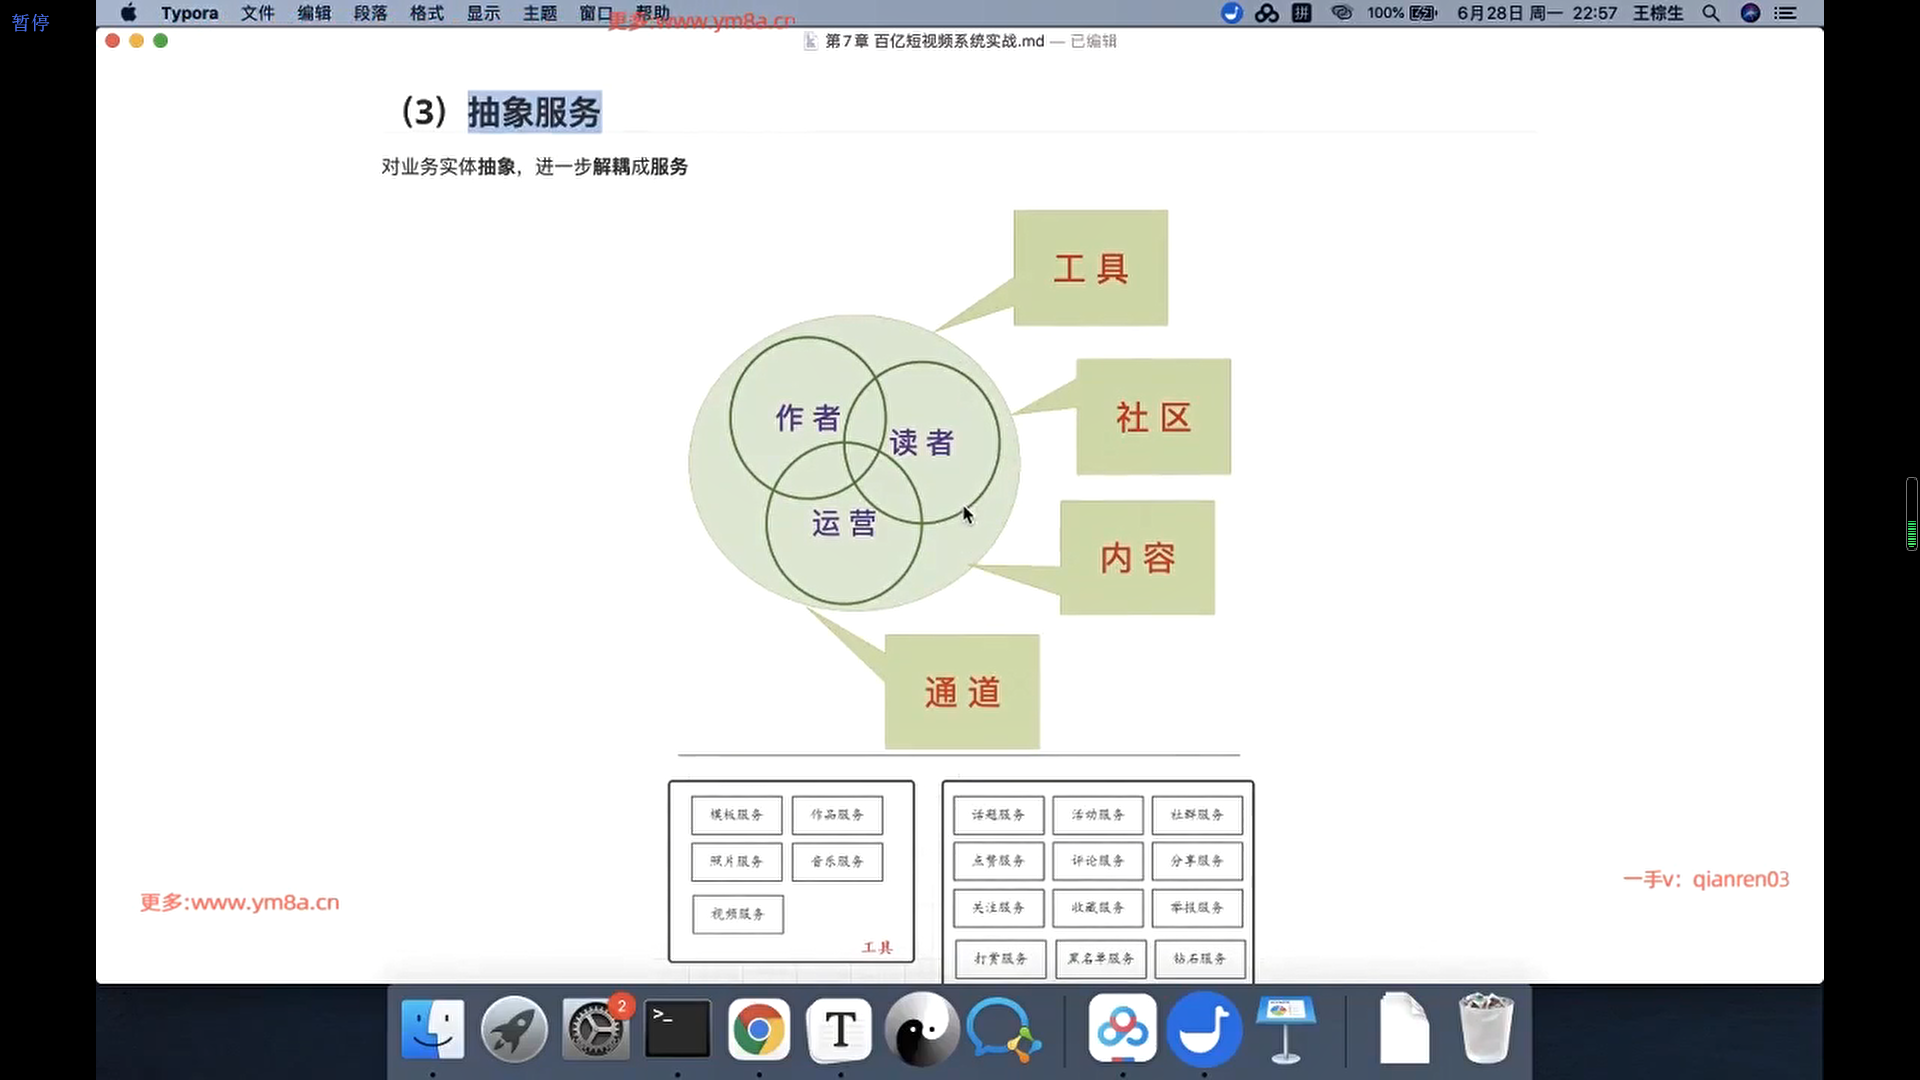Open the notification center list icon
The height and width of the screenshot is (1080, 1920).
1785,13
